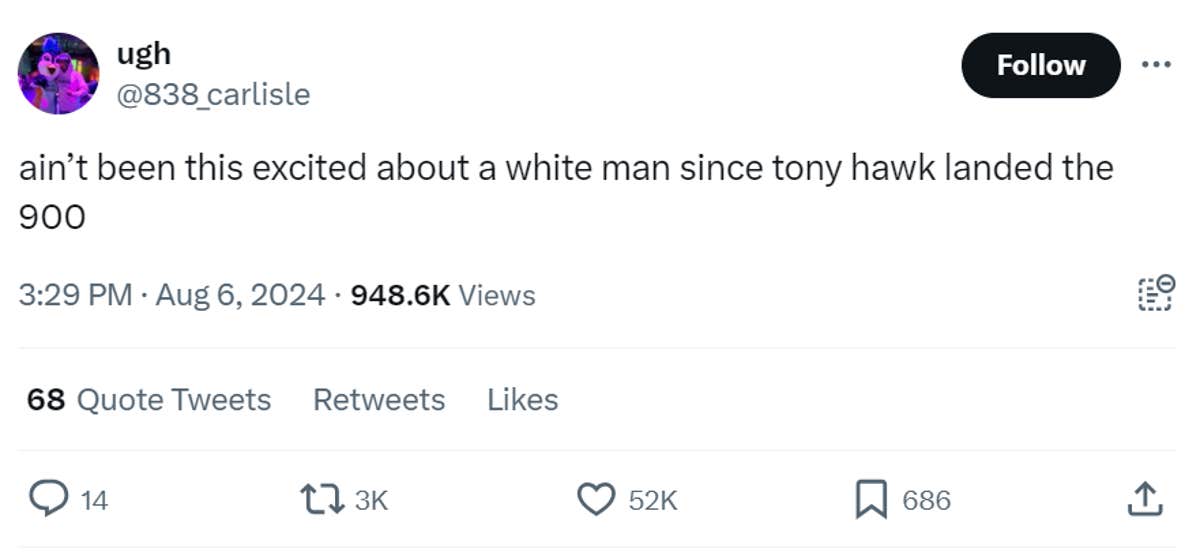Click the reader view icon beside Views
1200x552 pixels.
(x=1154, y=295)
